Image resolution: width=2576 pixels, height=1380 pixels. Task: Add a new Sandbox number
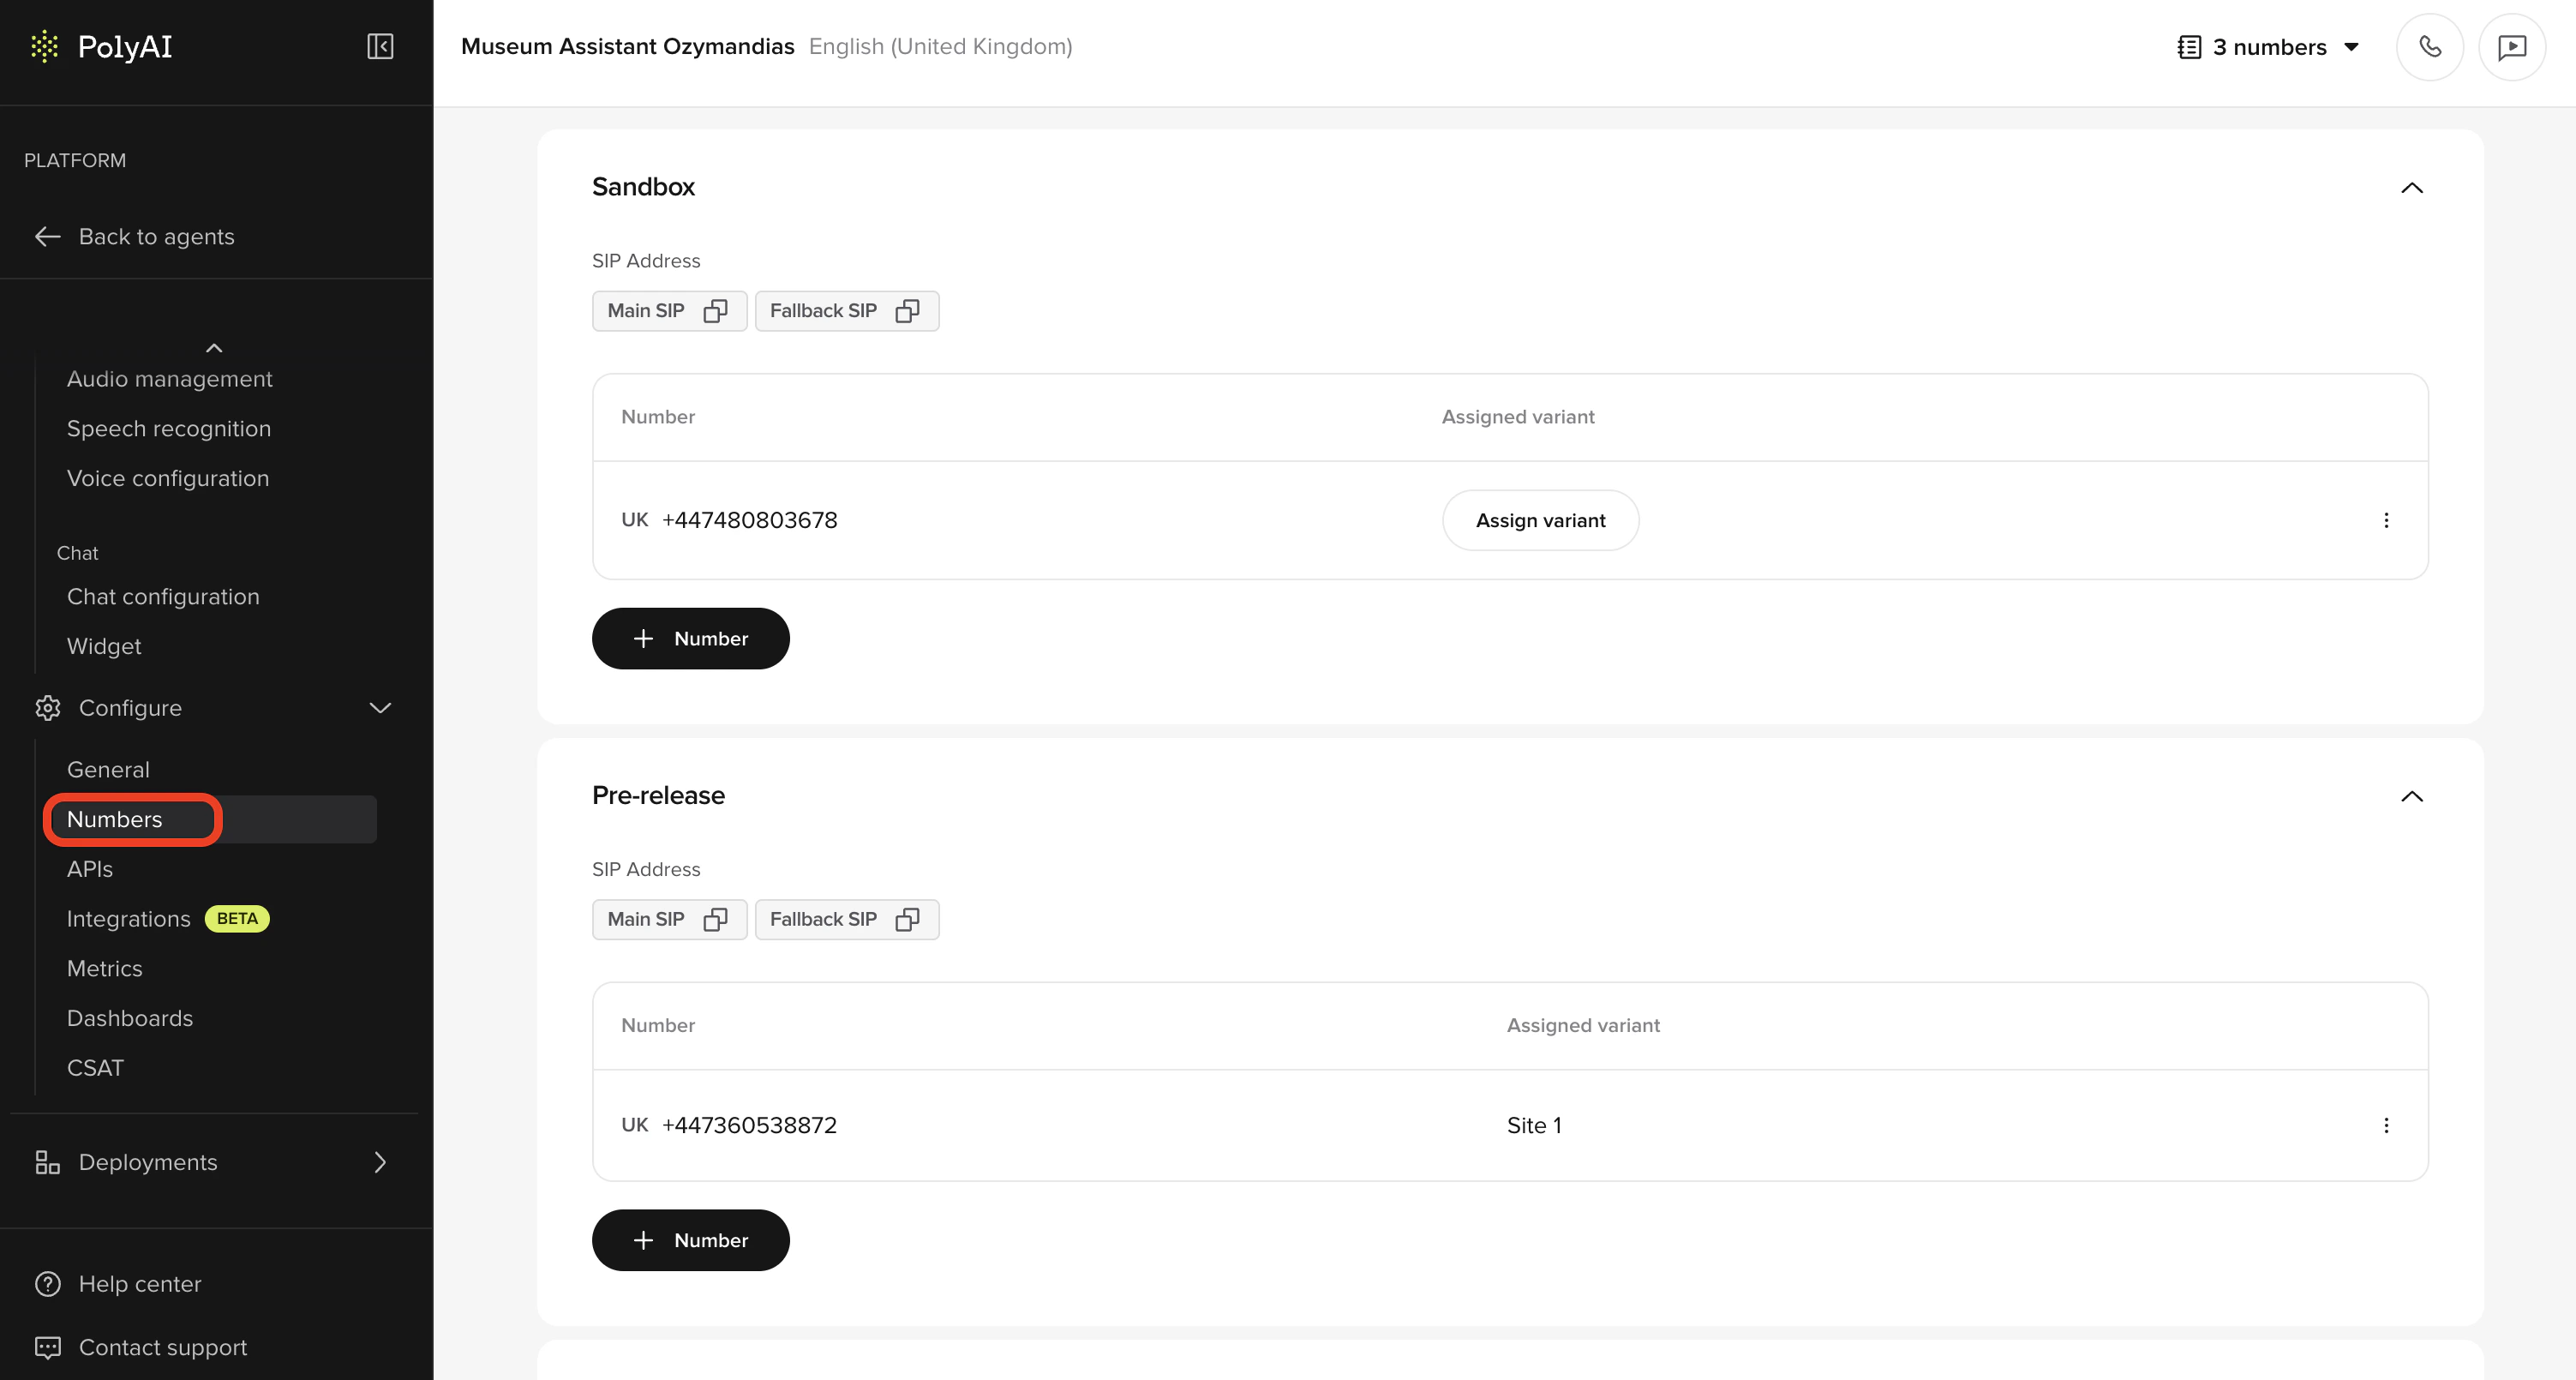(x=690, y=638)
